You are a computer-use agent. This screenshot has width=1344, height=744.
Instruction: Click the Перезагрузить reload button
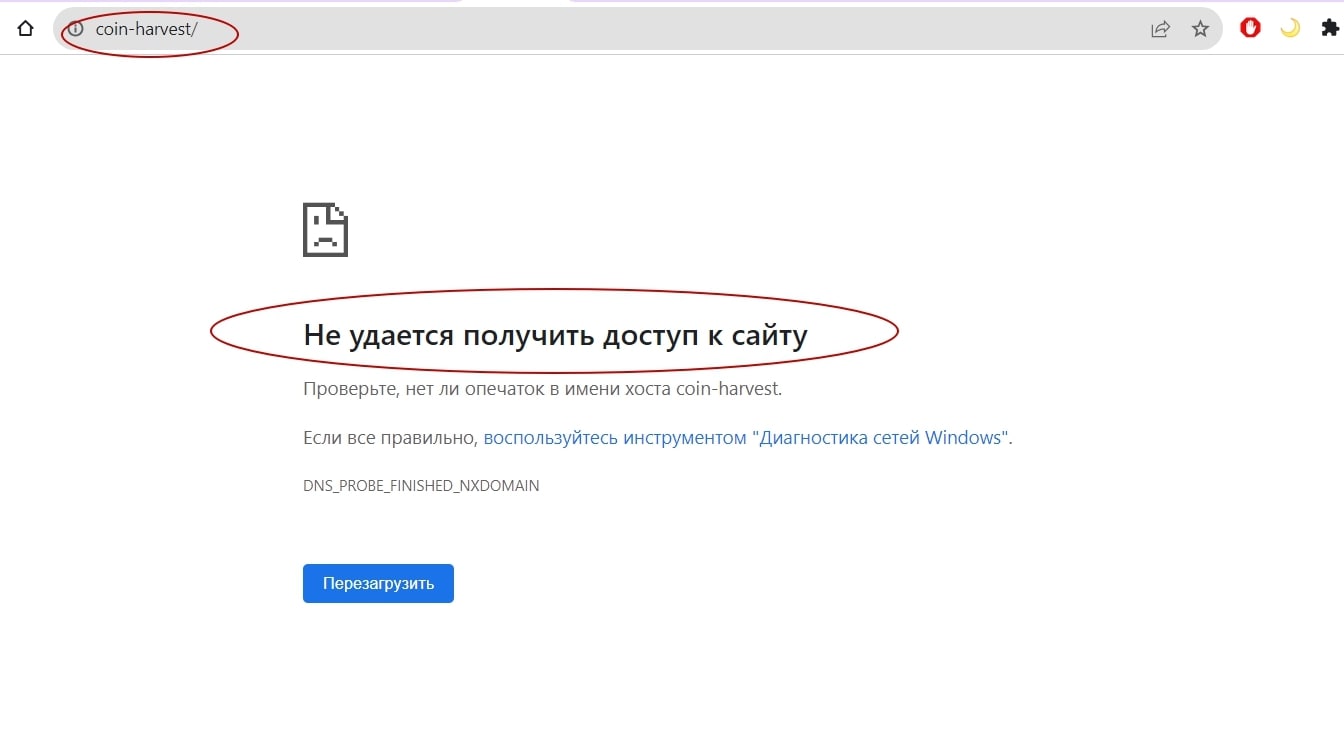[x=378, y=584]
